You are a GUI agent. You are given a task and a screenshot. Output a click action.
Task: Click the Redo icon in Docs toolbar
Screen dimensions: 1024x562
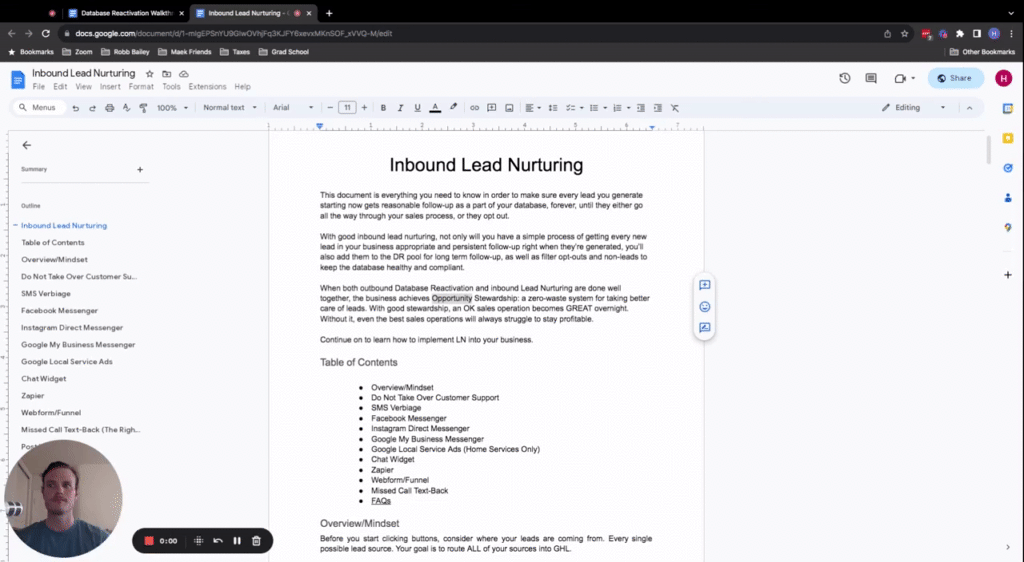pos(92,108)
